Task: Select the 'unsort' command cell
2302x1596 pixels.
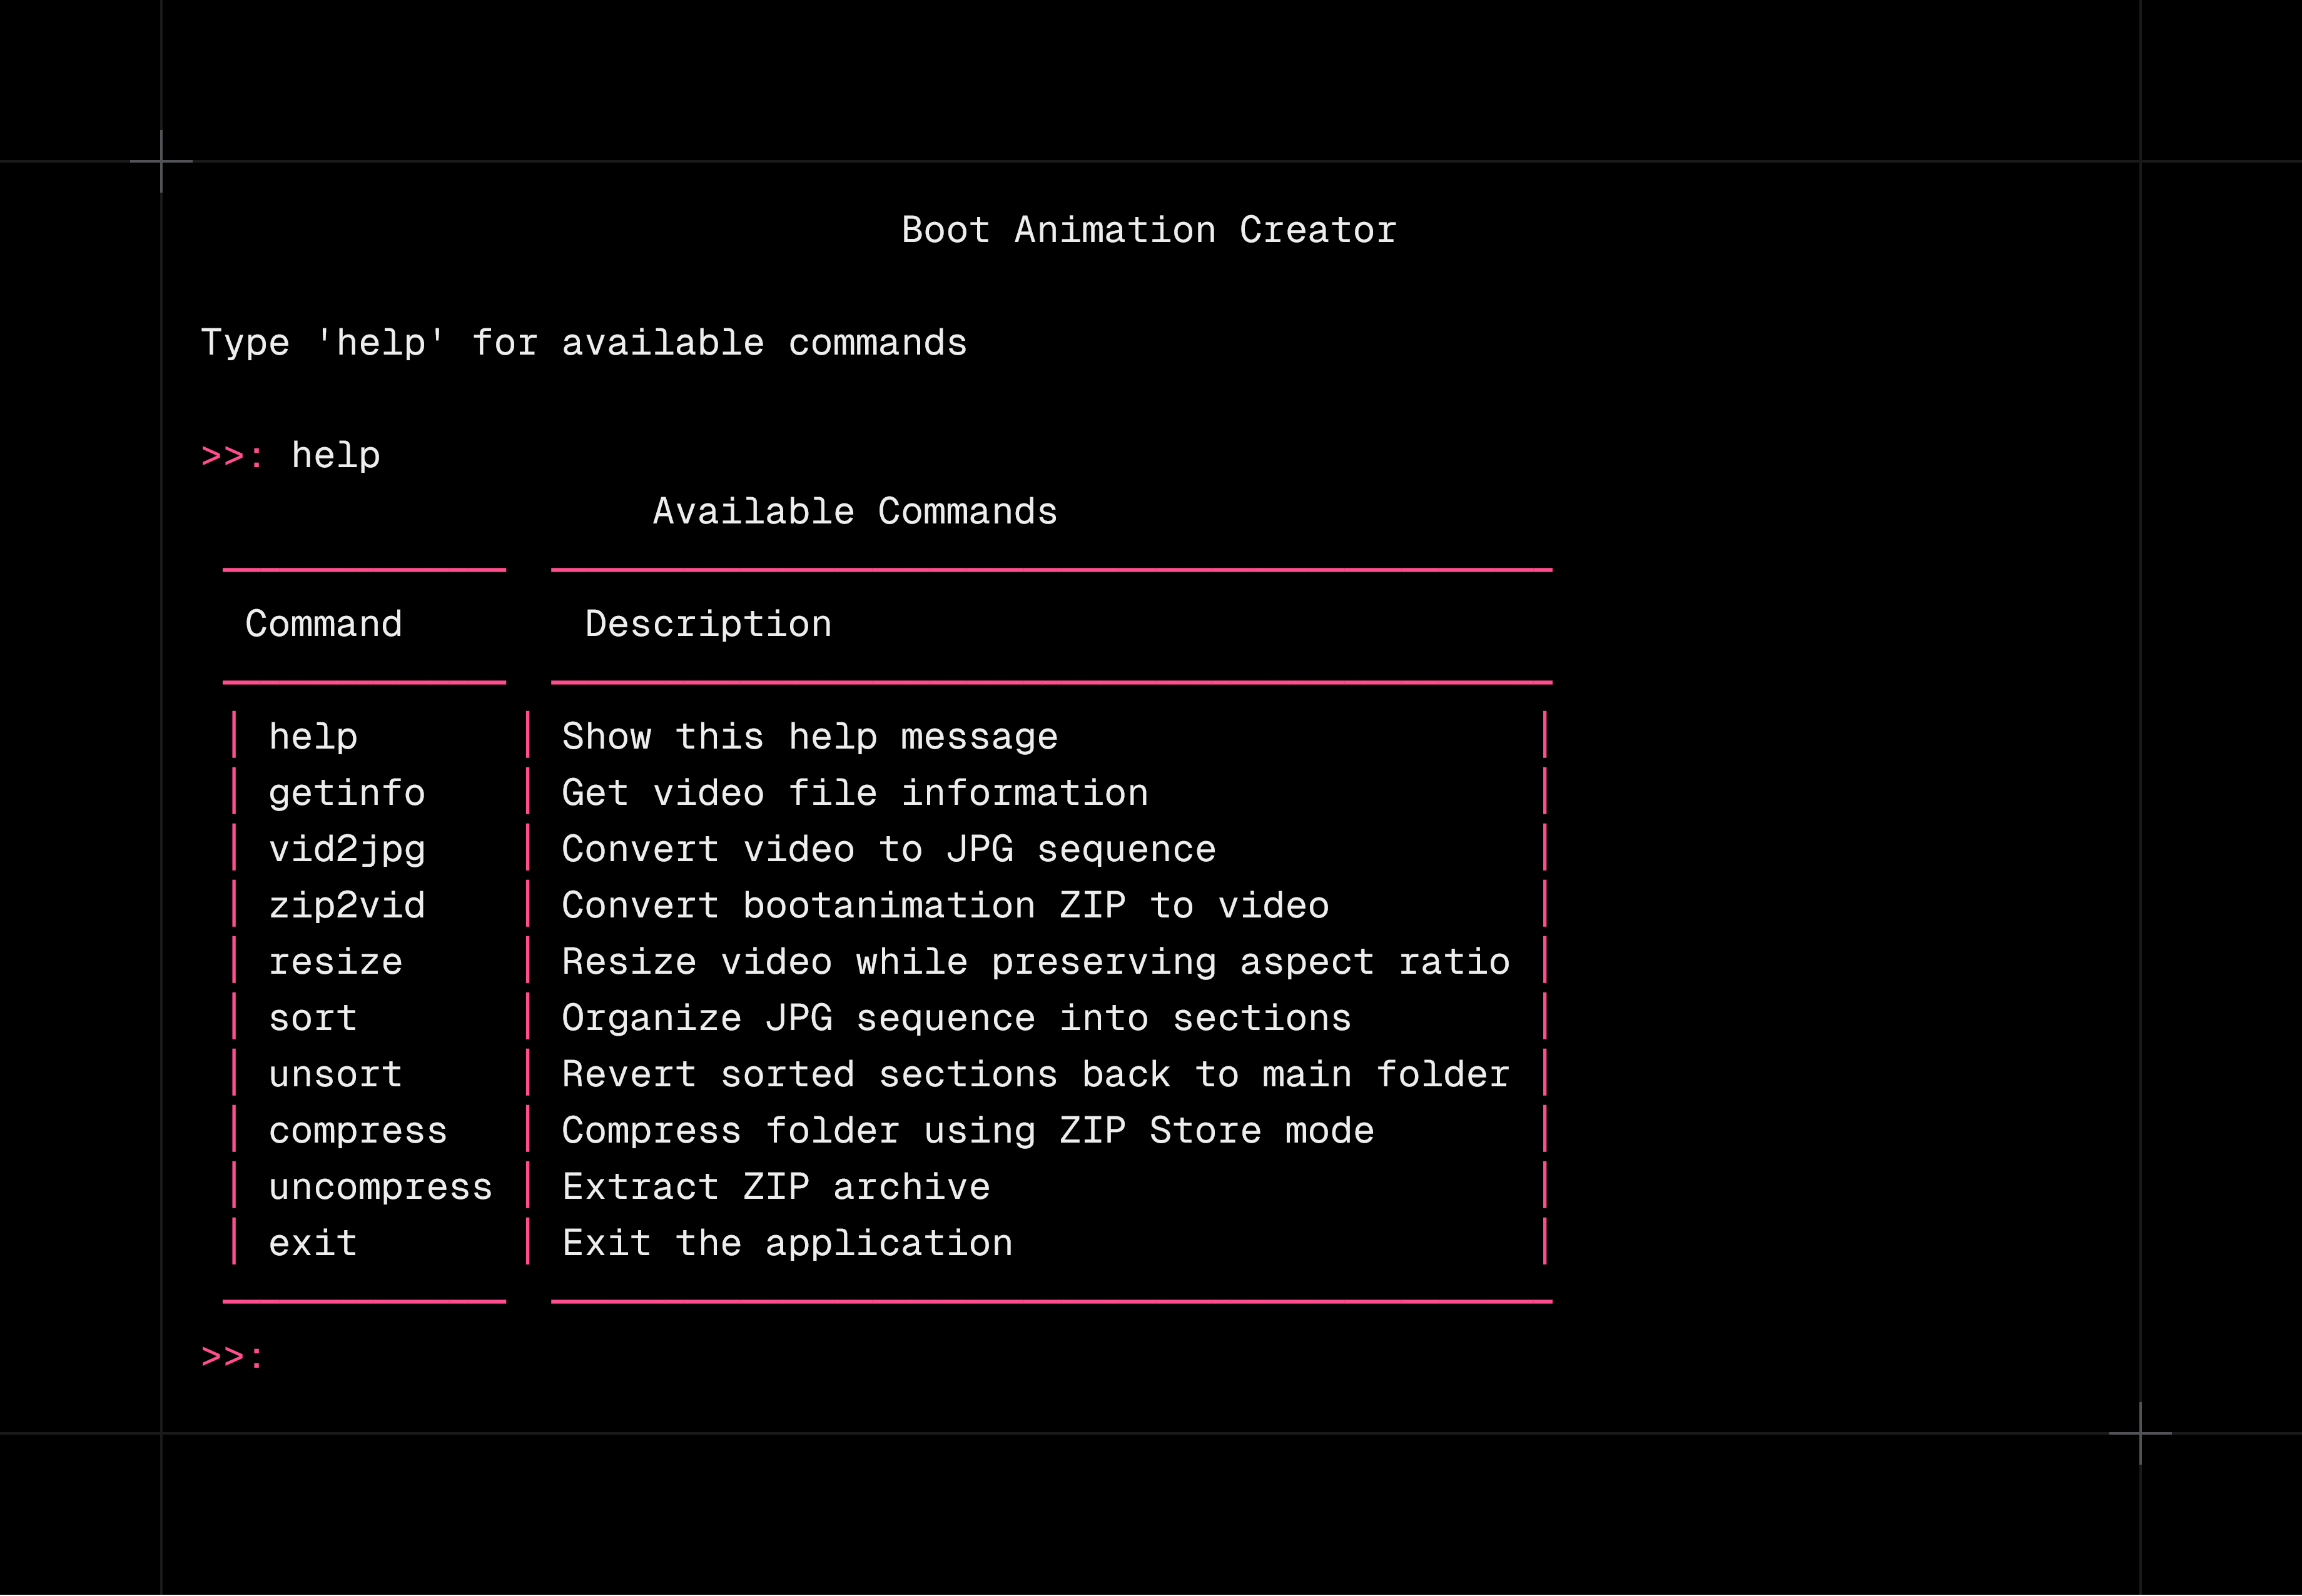Action: [336, 1074]
